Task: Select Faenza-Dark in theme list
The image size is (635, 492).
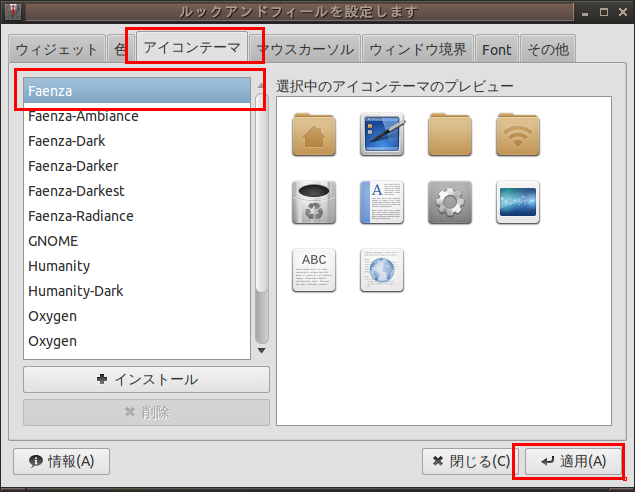Action: (137, 141)
